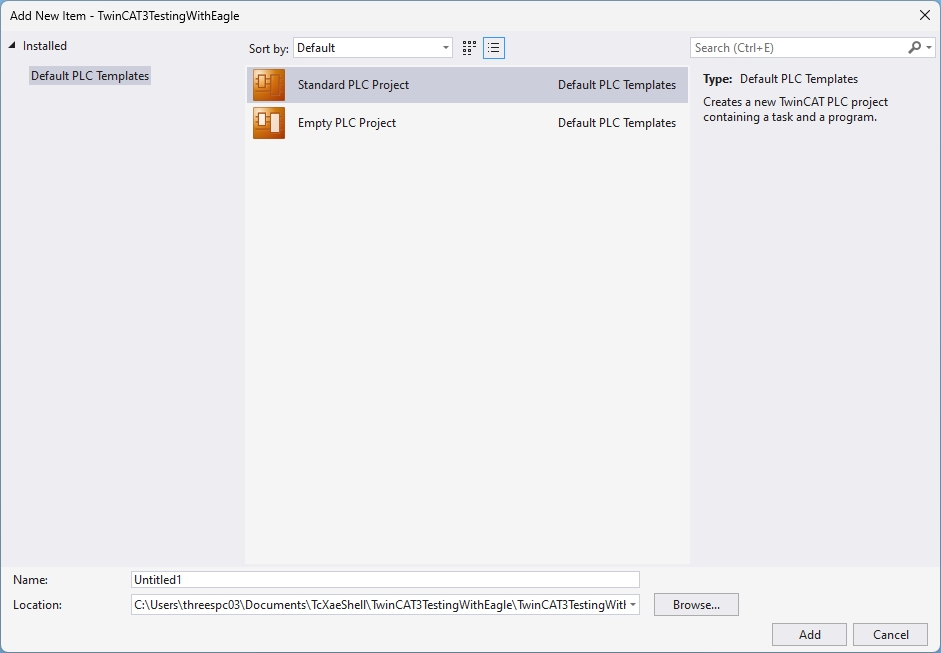Switch to small icons grid view
Image resolution: width=941 pixels, height=653 pixels.
469,48
